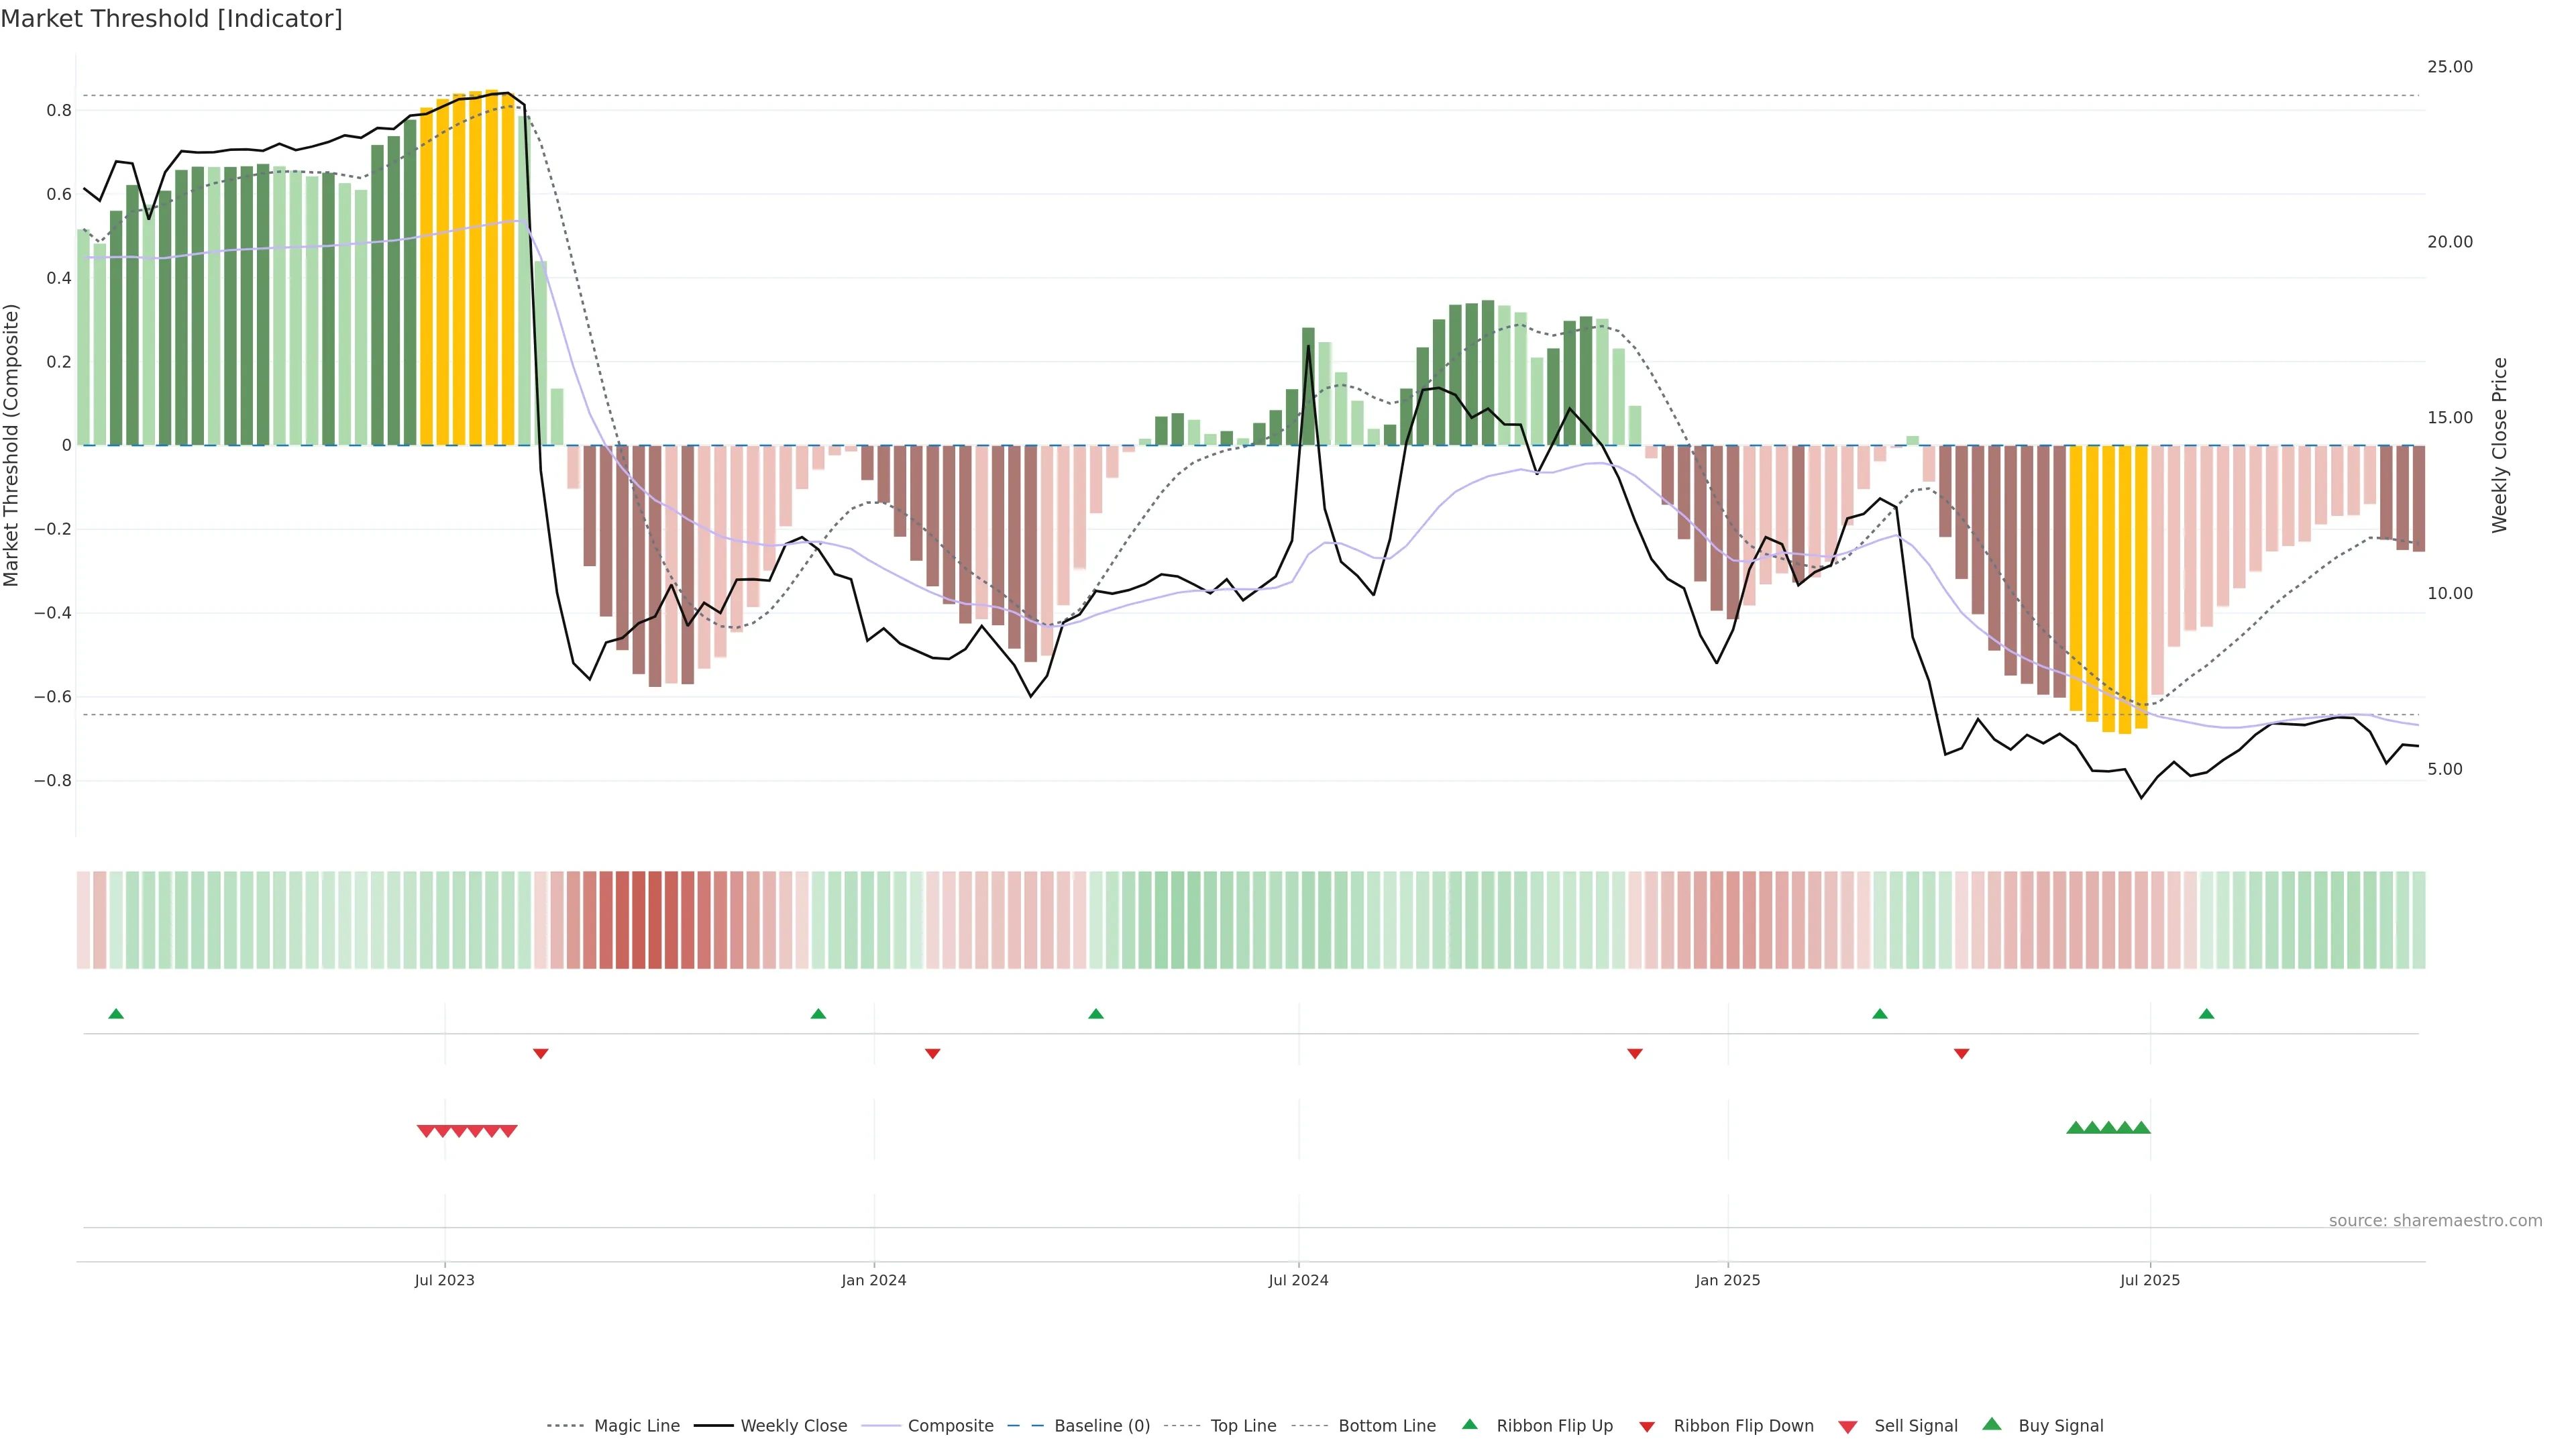Click the Jul 2024 x-axis label
The width and height of the screenshot is (2576, 1449).
[1298, 1280]
